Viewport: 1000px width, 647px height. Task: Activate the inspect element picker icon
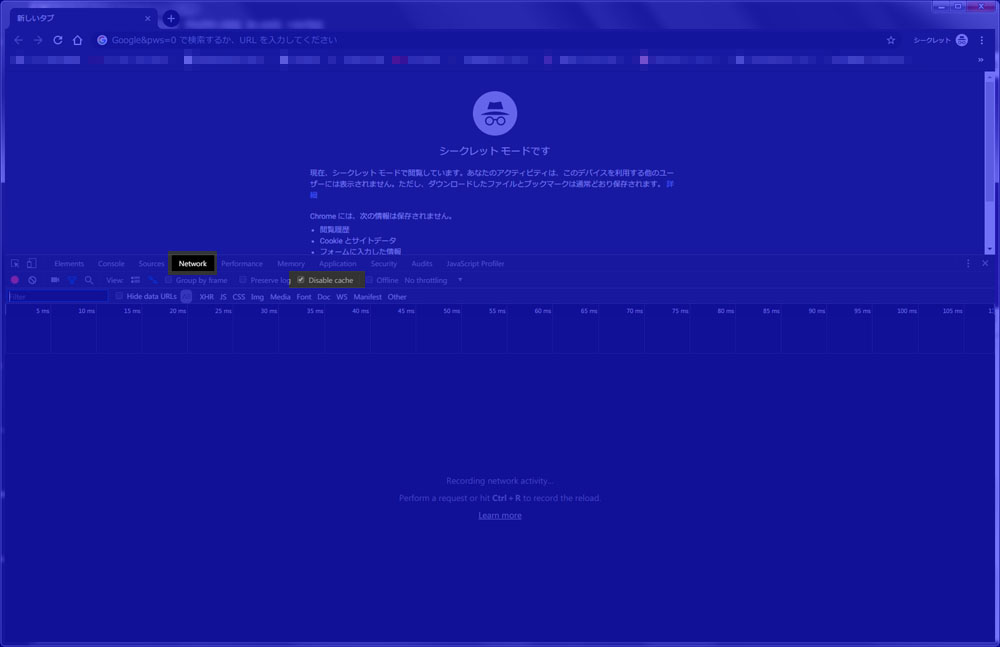15,264
